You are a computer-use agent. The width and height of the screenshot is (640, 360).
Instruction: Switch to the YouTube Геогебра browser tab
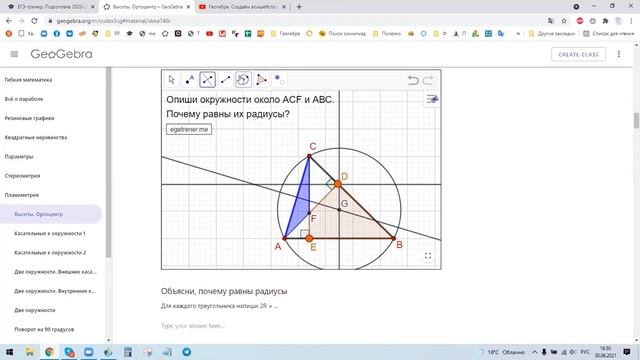point(242,7)
